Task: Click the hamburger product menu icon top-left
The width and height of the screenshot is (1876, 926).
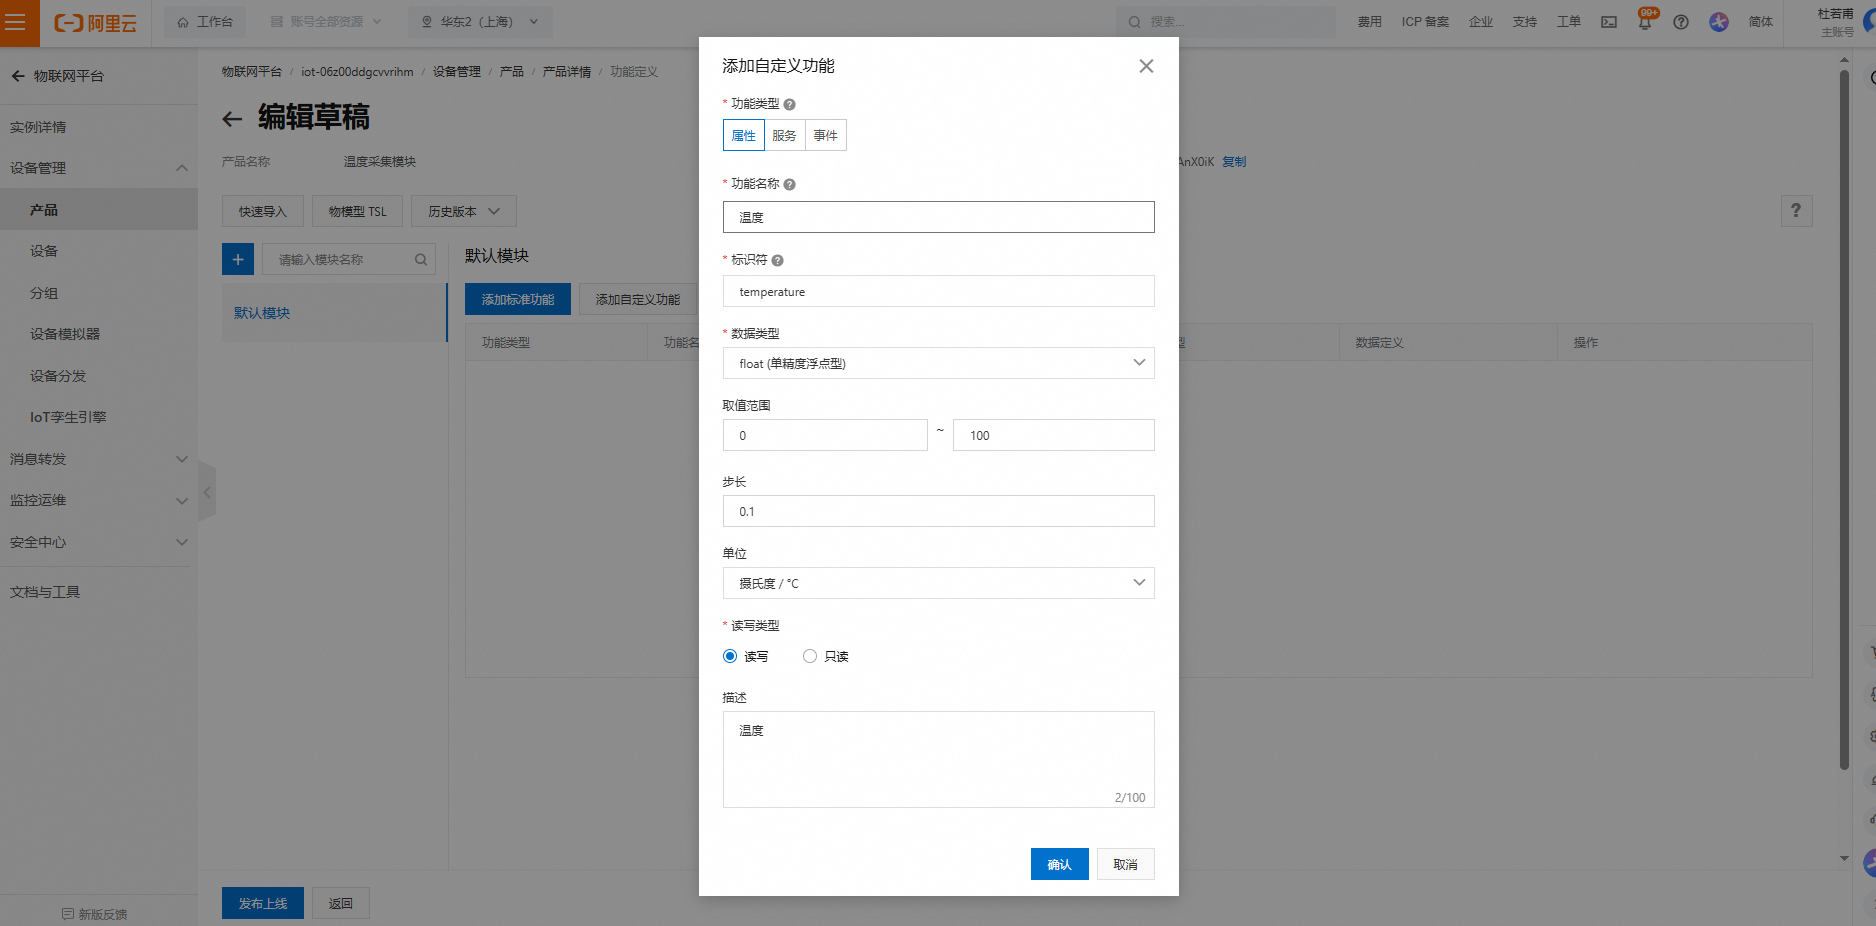Action: [x=18, y=22]
